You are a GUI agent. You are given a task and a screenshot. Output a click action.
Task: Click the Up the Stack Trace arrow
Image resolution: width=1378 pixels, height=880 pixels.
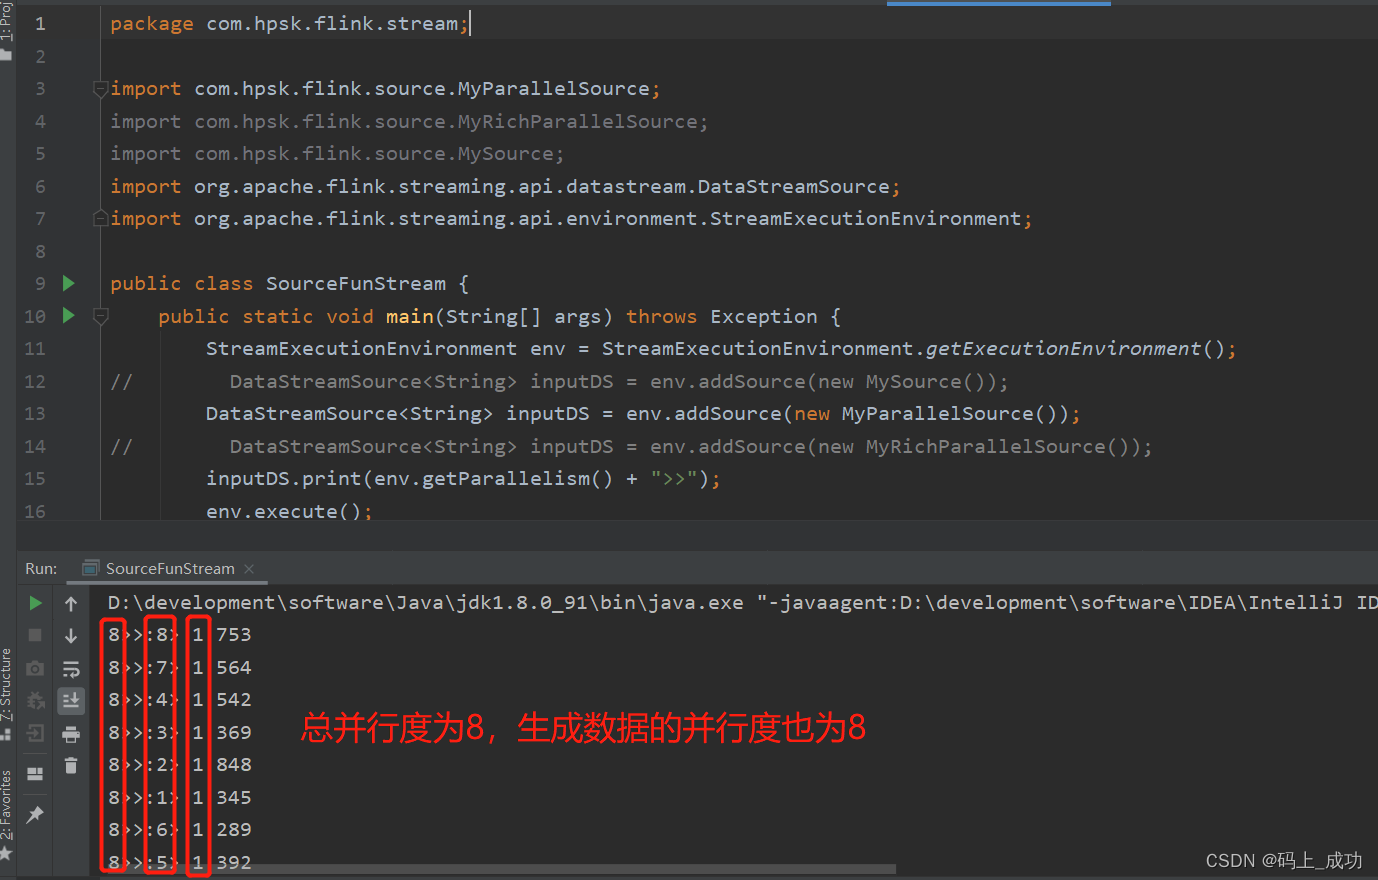(x=71, y=603)
